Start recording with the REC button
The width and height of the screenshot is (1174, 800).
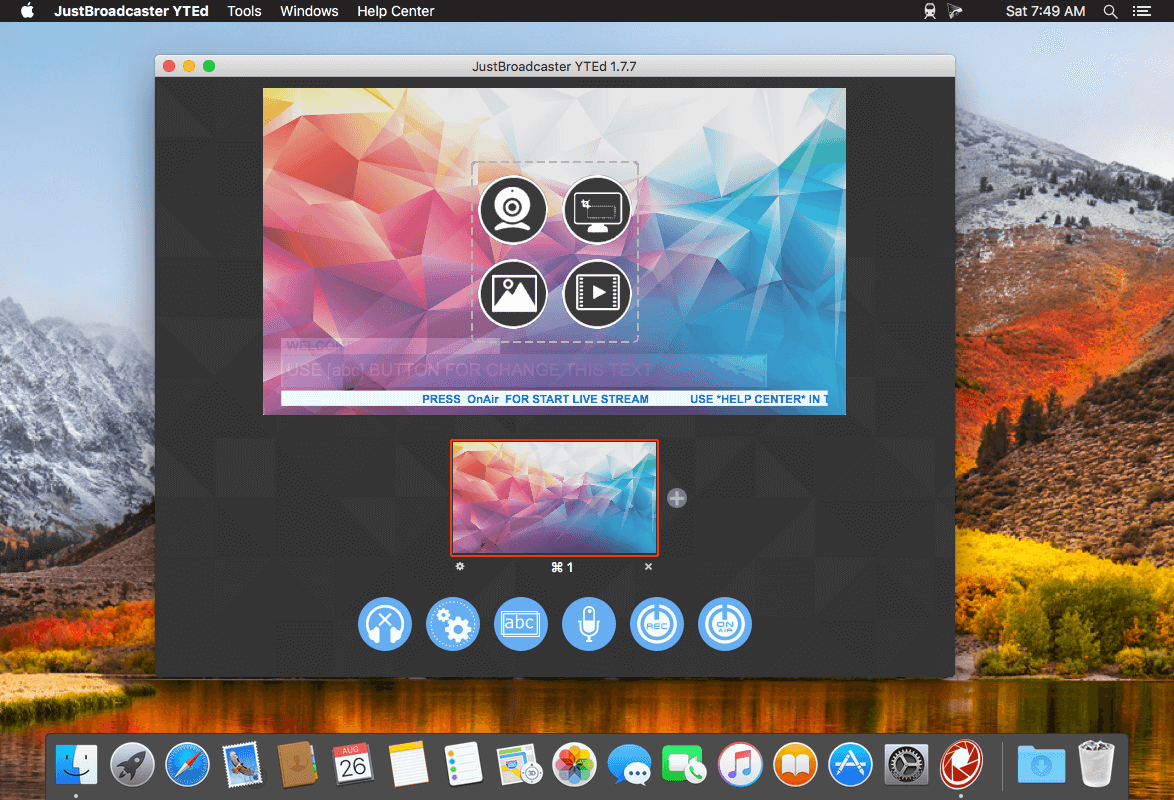(x=657, y=624)
